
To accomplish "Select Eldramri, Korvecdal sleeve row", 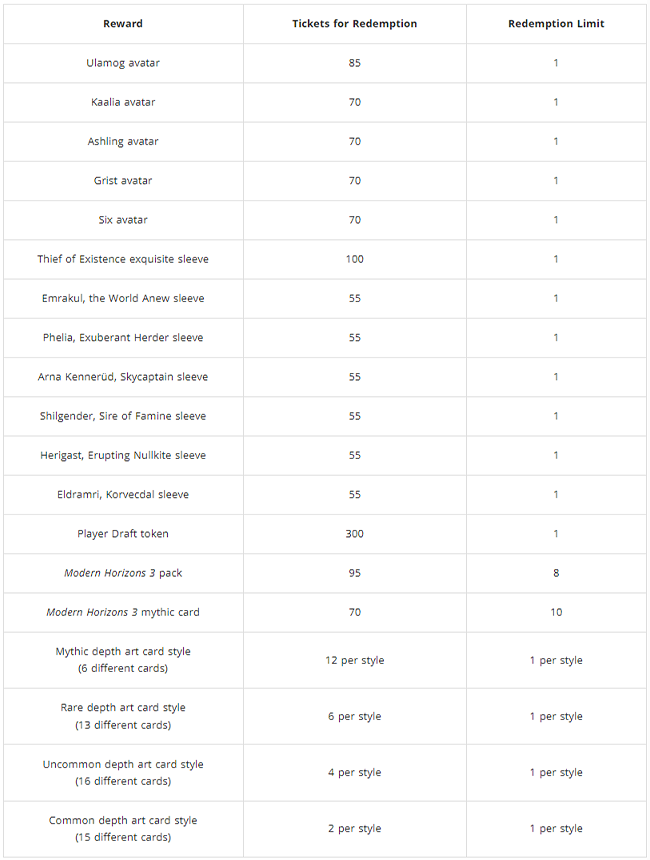I will pos(325,495).
